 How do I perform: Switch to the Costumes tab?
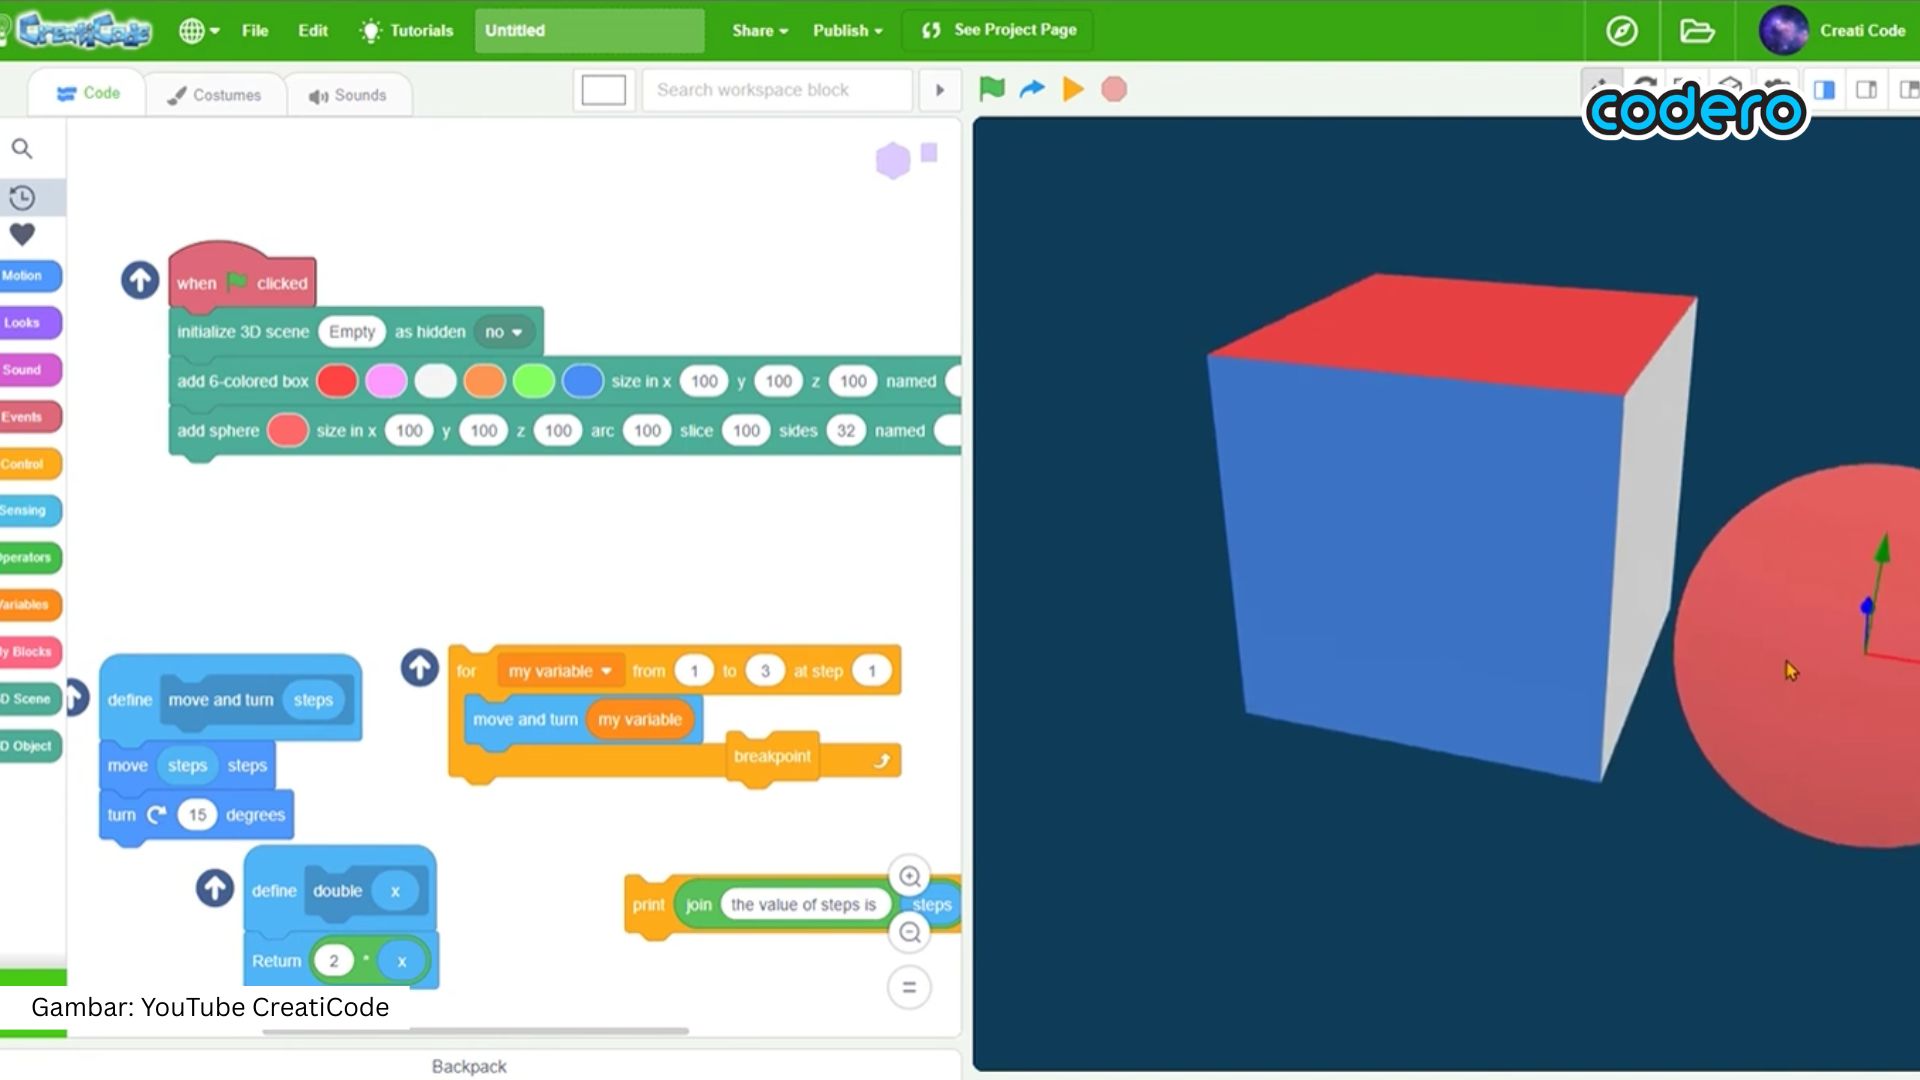coord(214,95)
